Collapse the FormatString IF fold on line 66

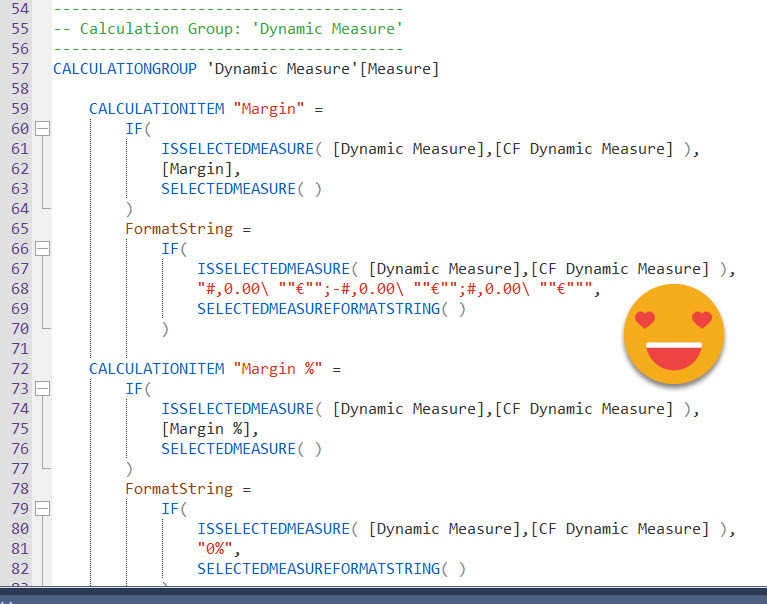[42, 249]
